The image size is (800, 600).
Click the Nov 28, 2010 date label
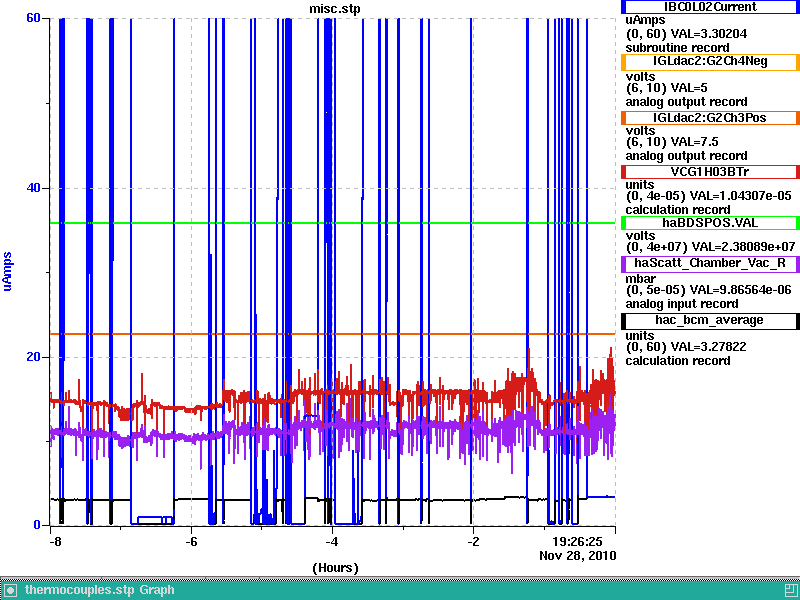click(x=578, y=556)
